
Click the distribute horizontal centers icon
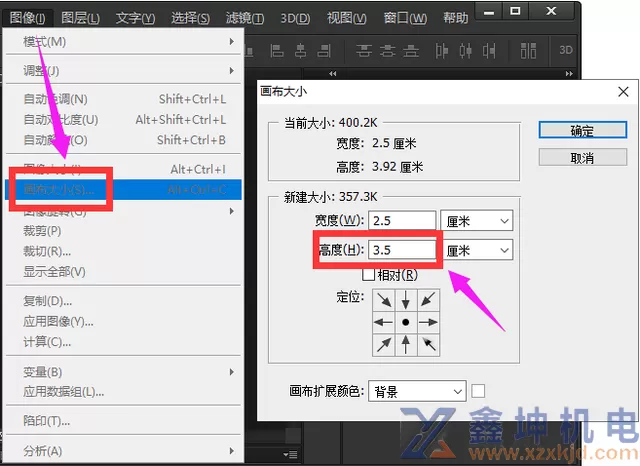[x=466, y=51]
